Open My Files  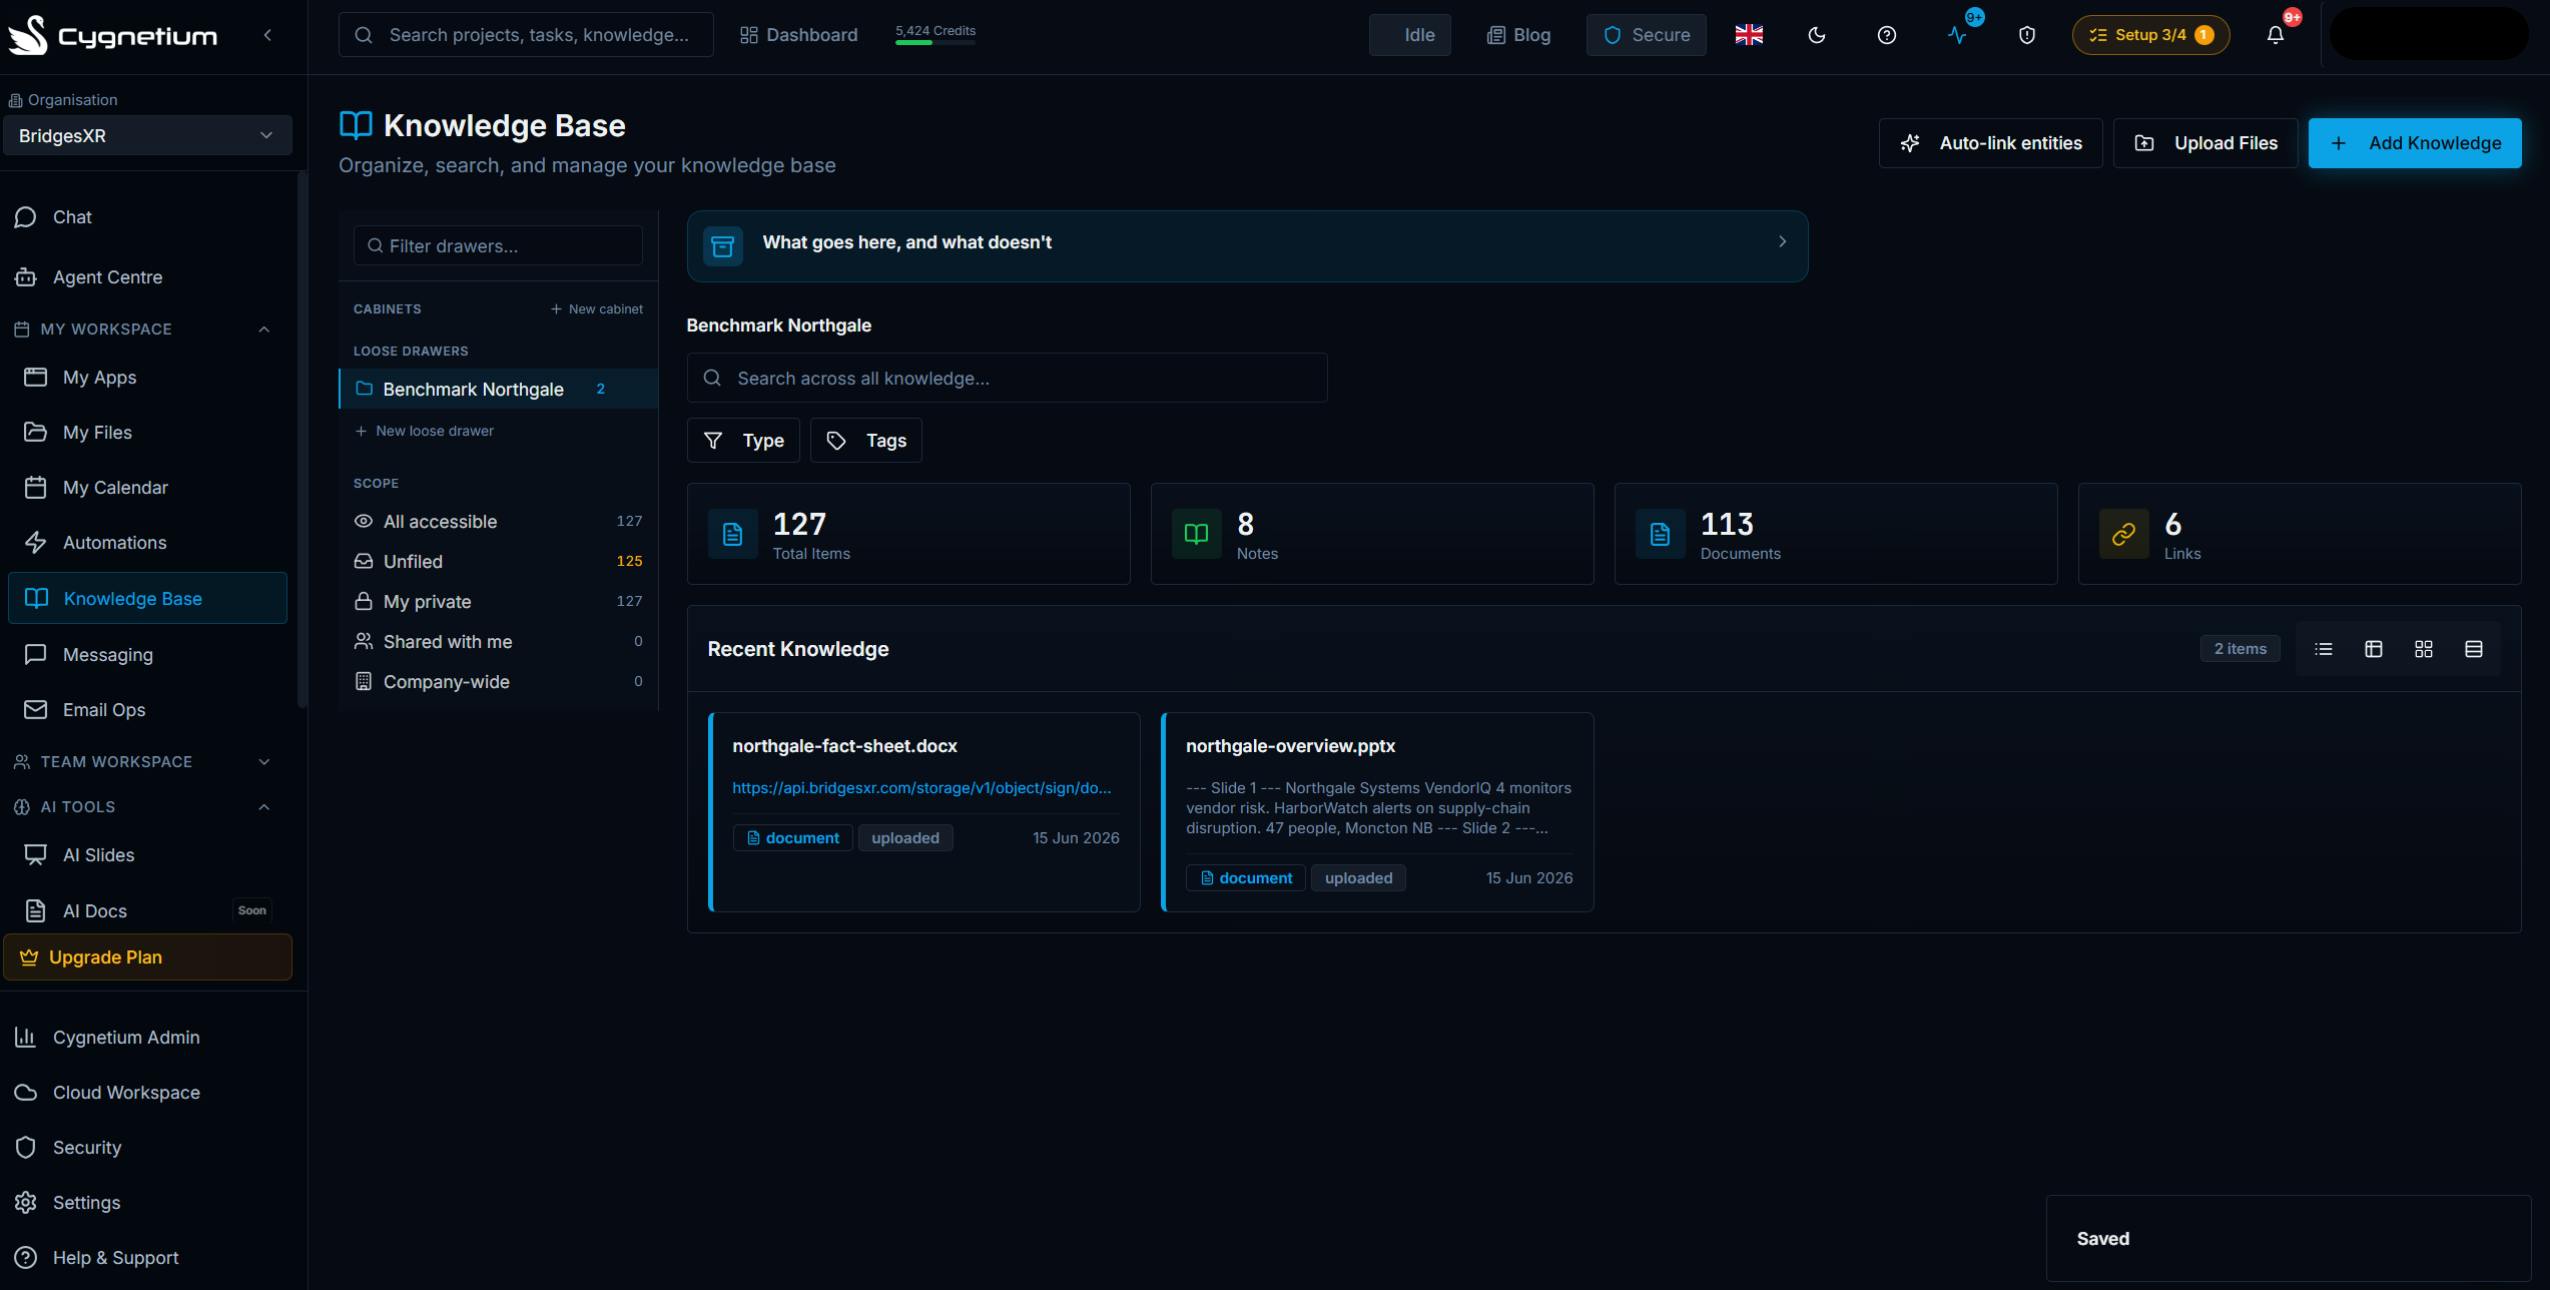tap(148, 432)
